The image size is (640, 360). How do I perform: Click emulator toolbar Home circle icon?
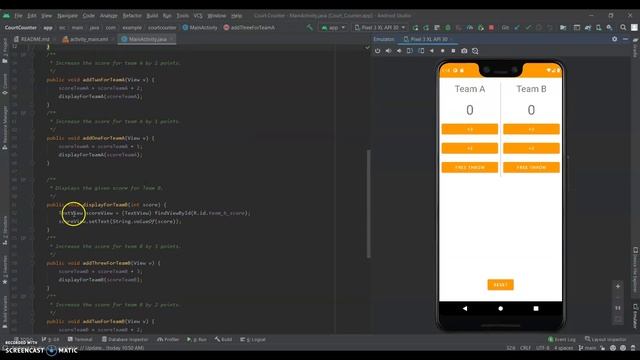[x=442, y=51]
